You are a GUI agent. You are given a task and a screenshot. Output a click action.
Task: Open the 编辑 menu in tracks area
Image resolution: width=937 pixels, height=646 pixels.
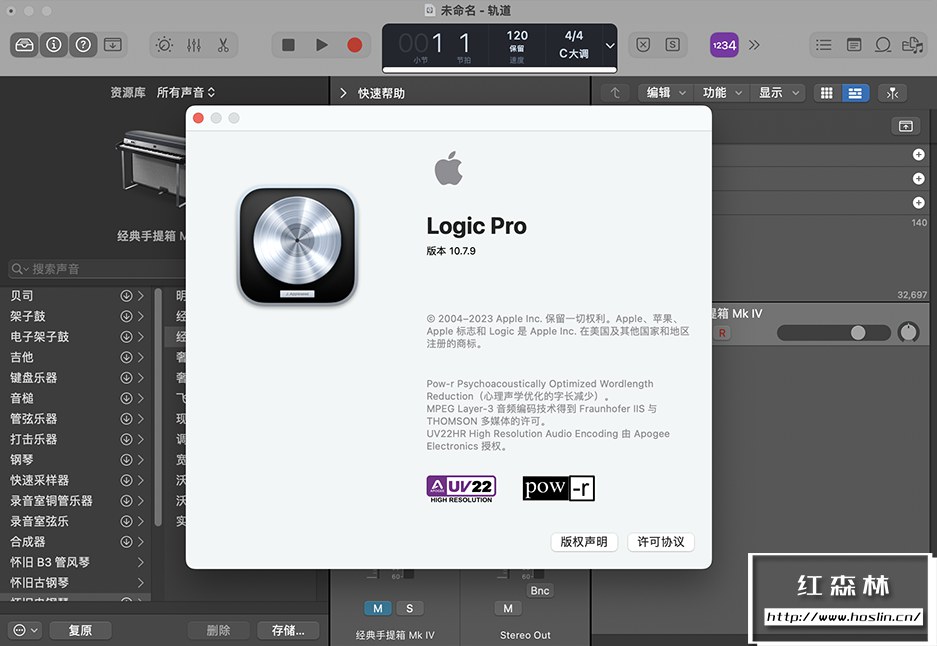[x=665, y=93]
